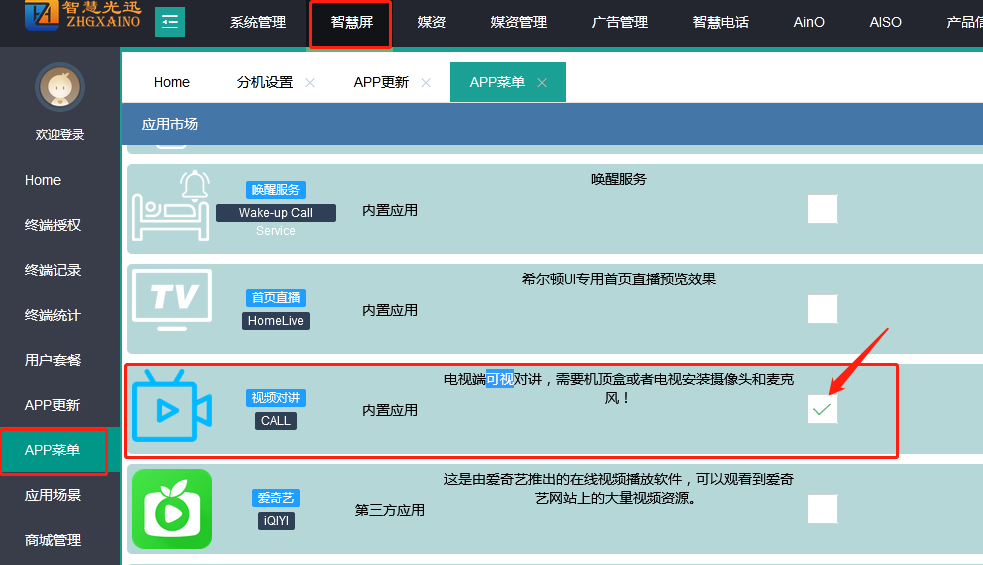Uncheck the 视频对讲 CALL checkbox
The height and width of the screenshot is (565, 983).
822,409
